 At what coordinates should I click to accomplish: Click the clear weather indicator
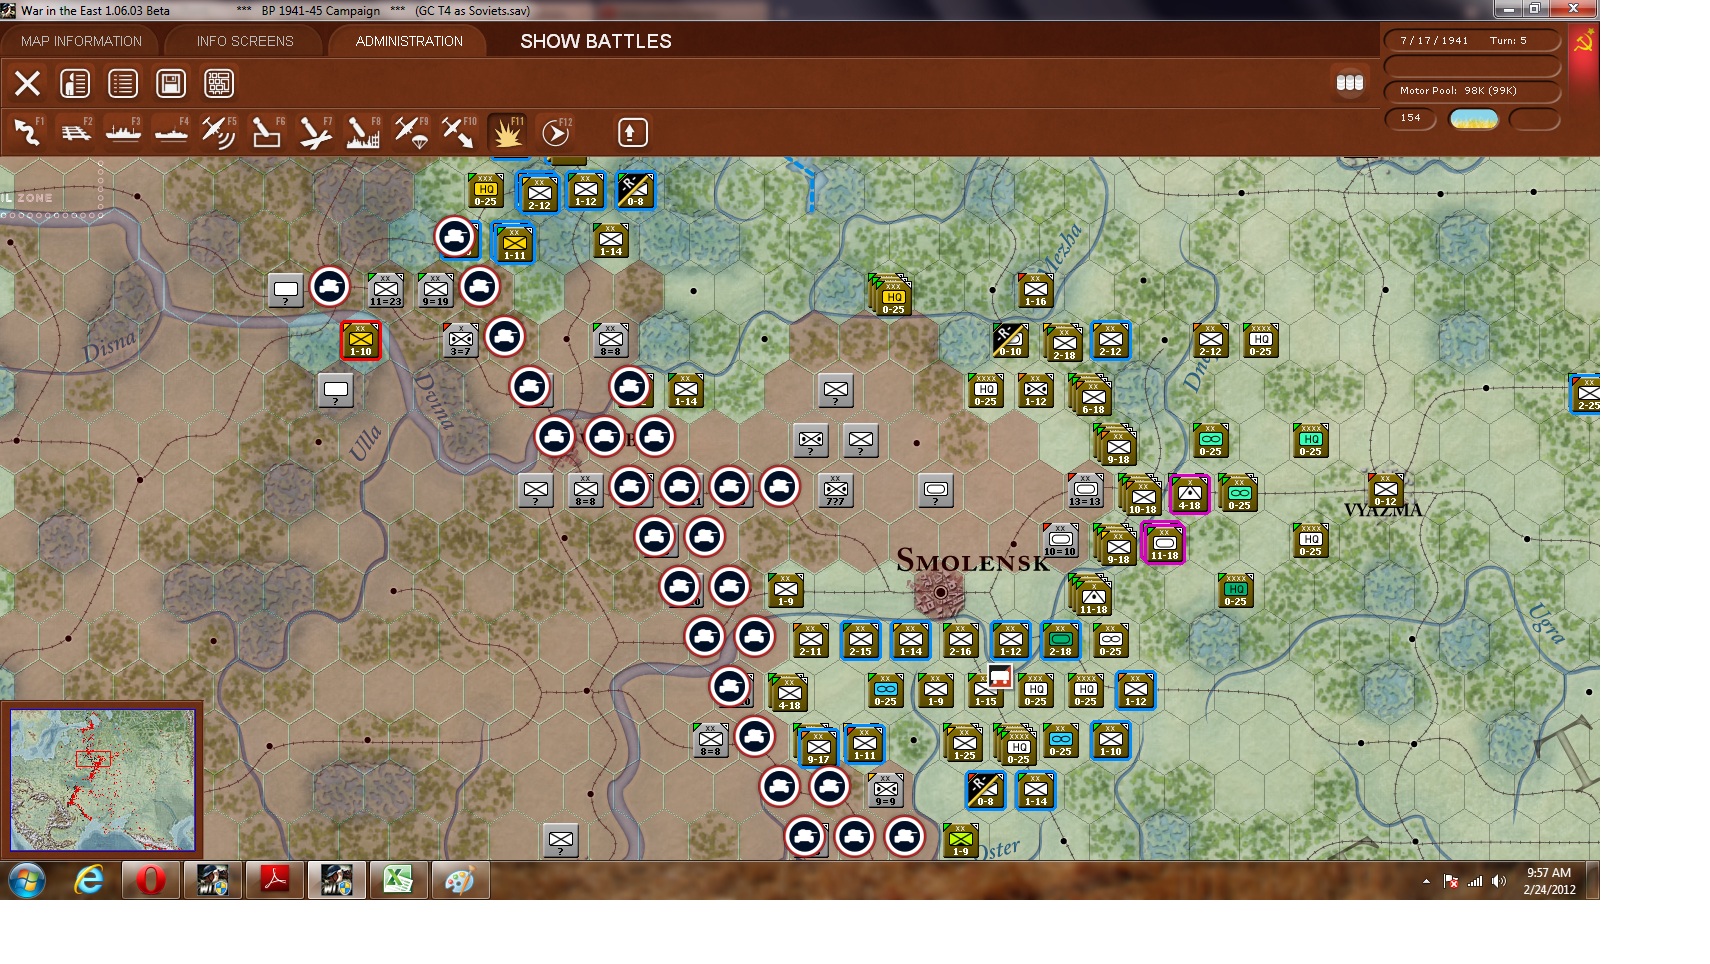point(1474,119)
